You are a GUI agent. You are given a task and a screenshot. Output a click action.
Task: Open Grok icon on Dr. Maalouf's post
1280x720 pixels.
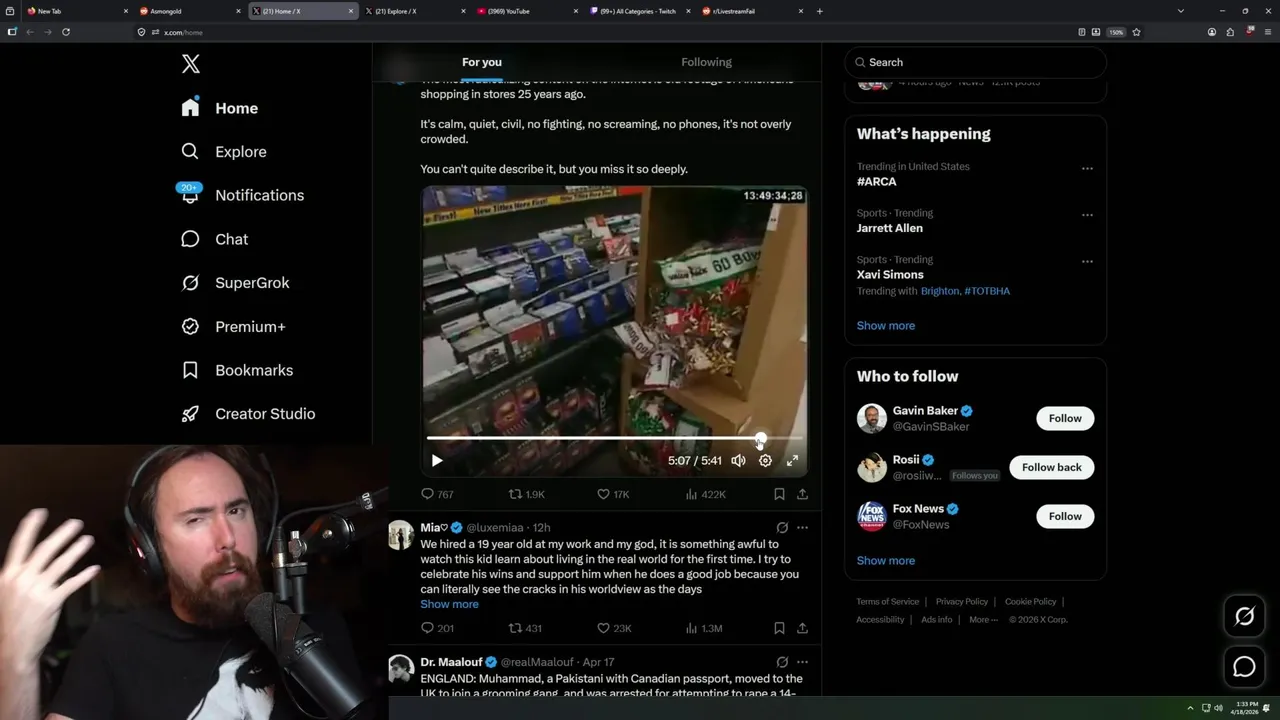[782, 662]
